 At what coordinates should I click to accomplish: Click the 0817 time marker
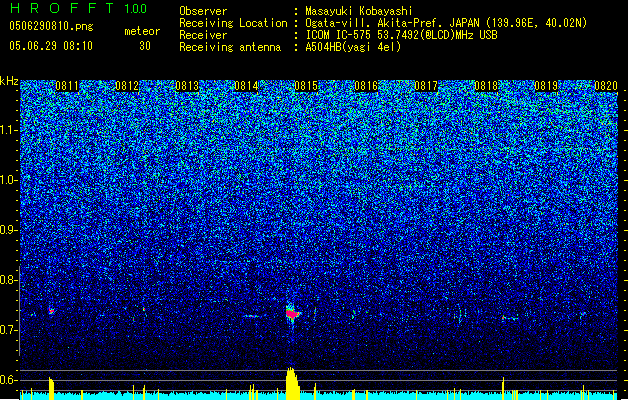426,86
